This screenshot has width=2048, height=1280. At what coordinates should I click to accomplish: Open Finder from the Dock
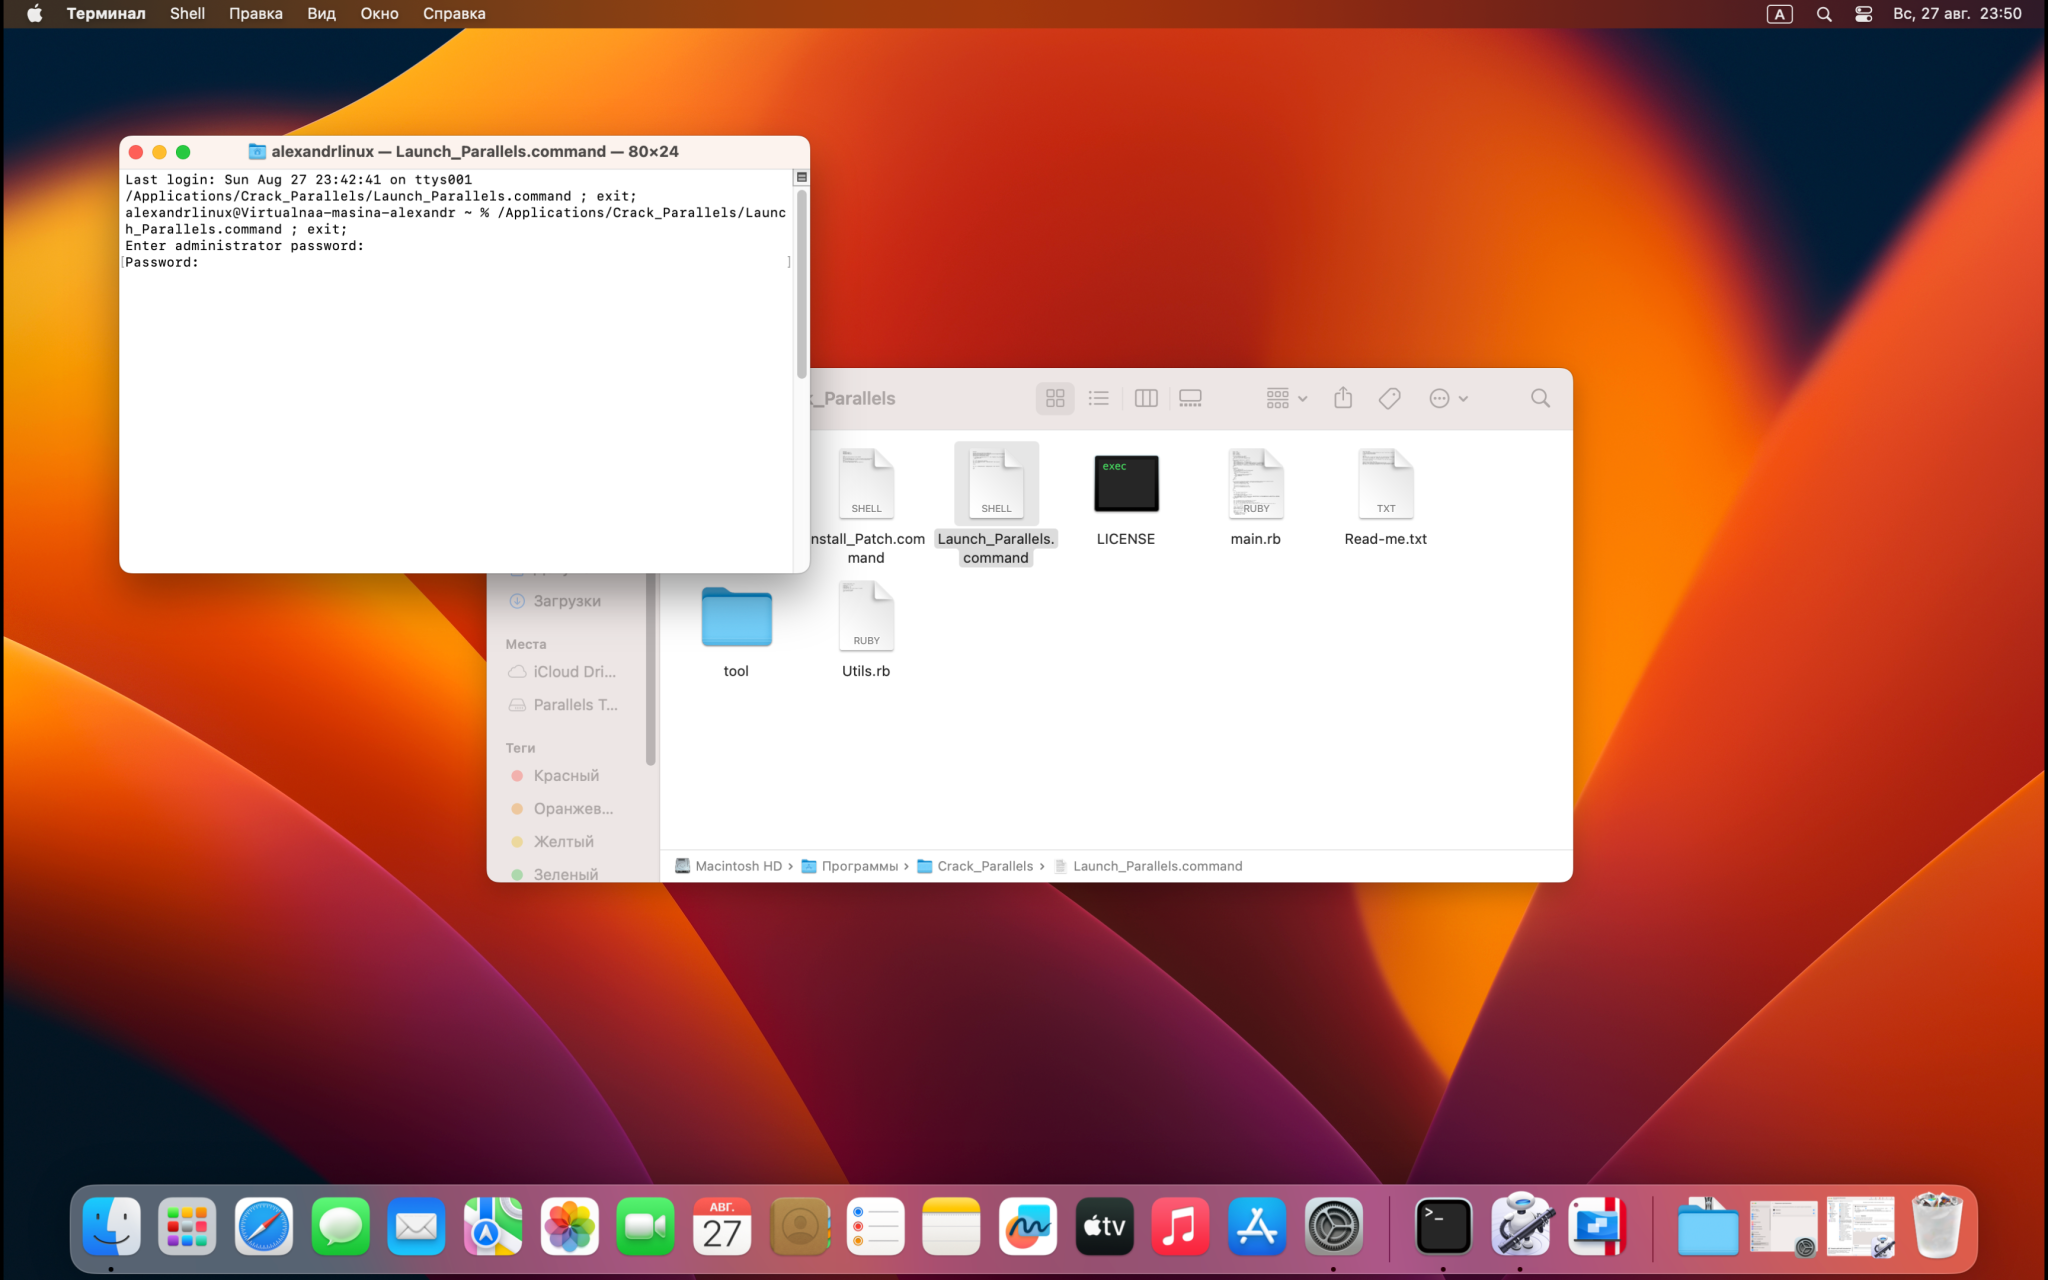click(111, 1226)
